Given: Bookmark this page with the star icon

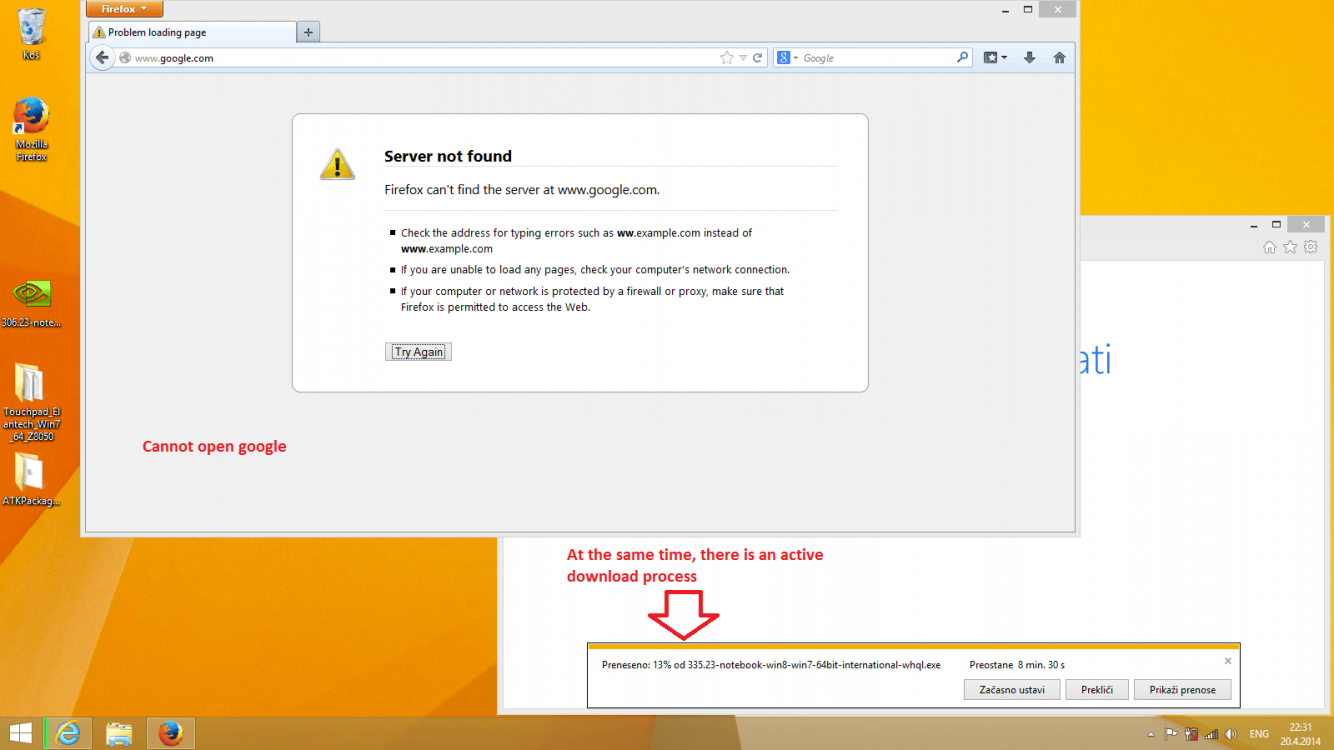Looking at the screenshot, I should click(x=727, y=58).
